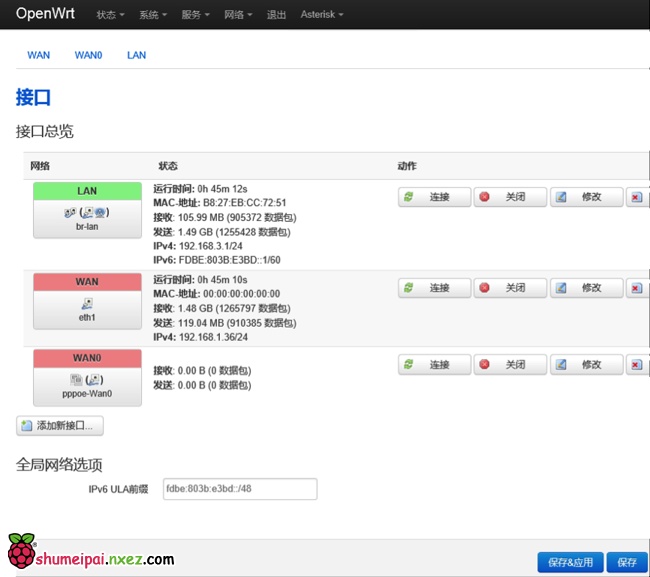Switch to the LAN tab

[136, 55]
